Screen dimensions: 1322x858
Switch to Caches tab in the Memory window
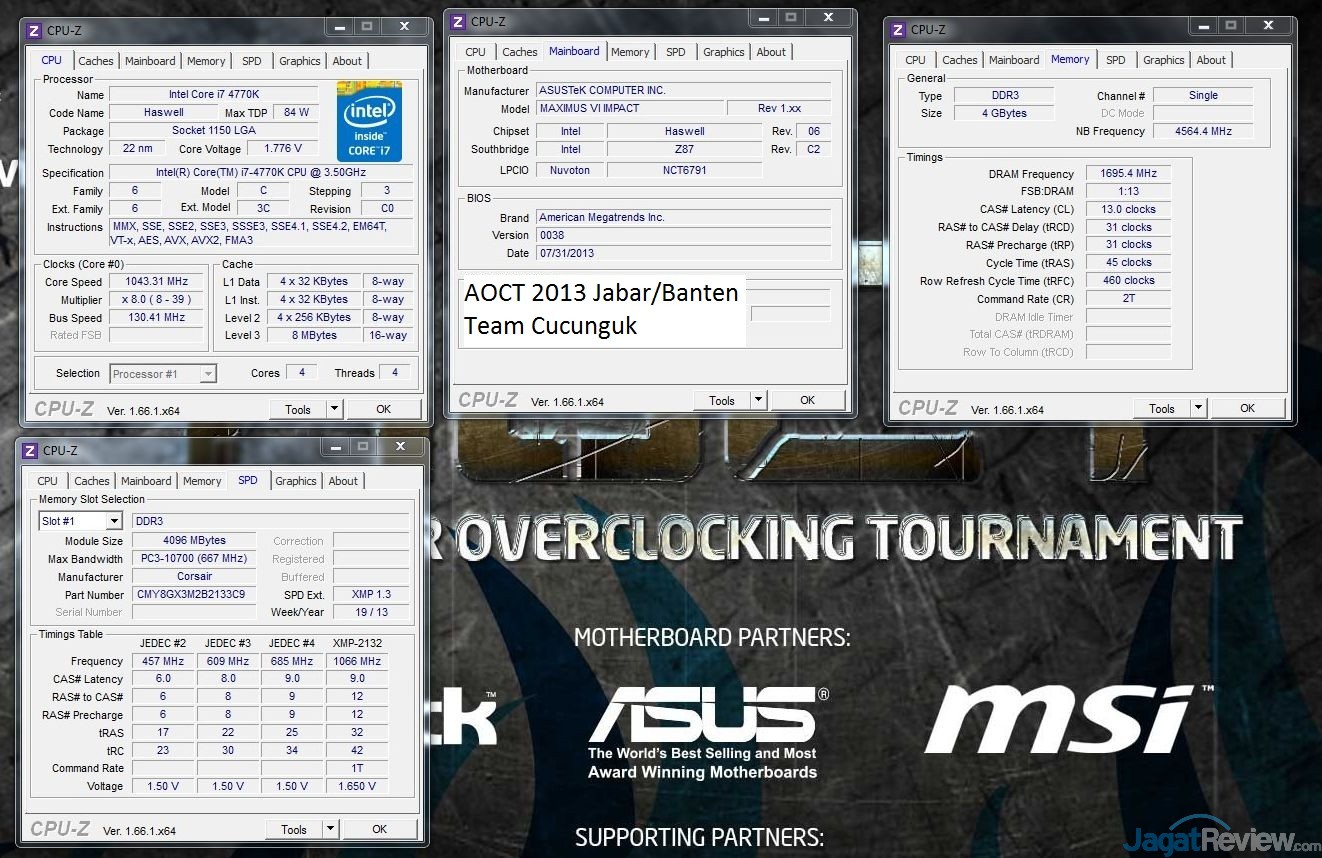click(x=960, y=60)
